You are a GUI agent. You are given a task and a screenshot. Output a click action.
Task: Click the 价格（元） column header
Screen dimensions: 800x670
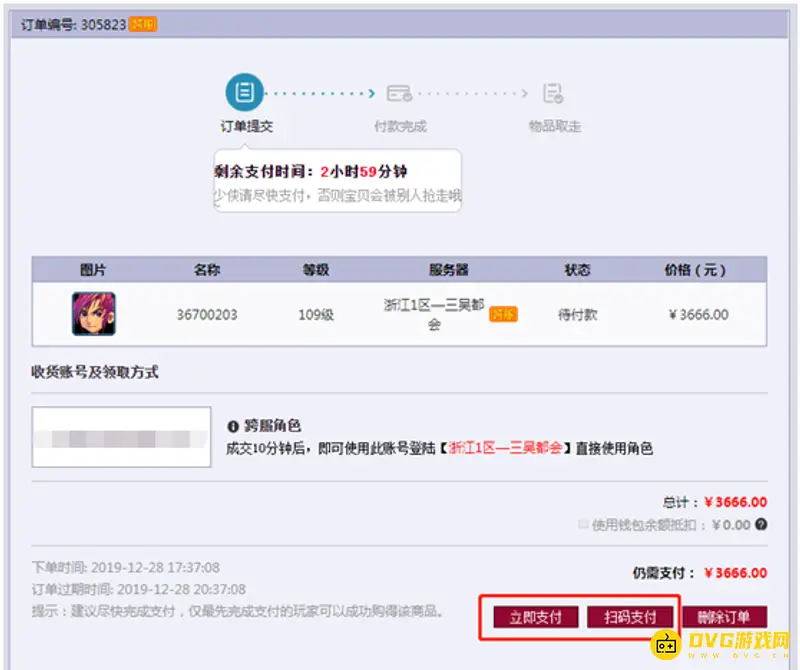(x=695, y=270)
